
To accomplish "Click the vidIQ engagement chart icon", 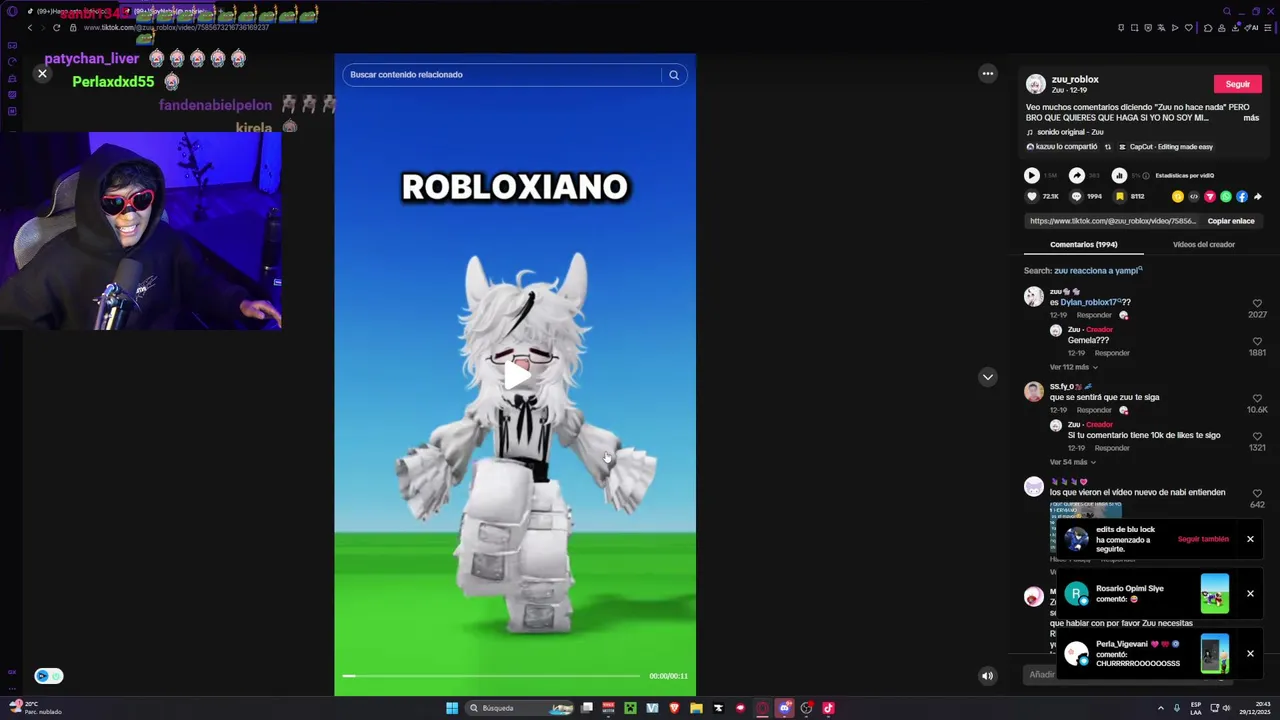I will 1119,176.
